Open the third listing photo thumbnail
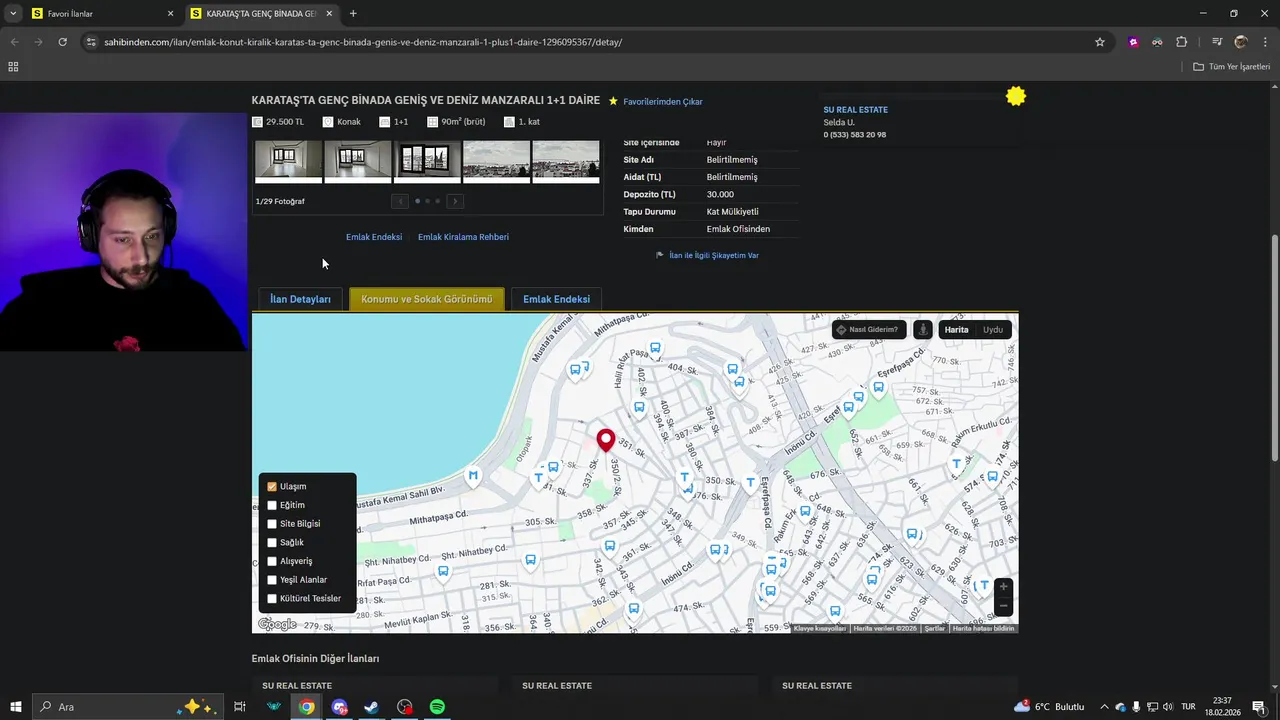 (x=427, y=160)
